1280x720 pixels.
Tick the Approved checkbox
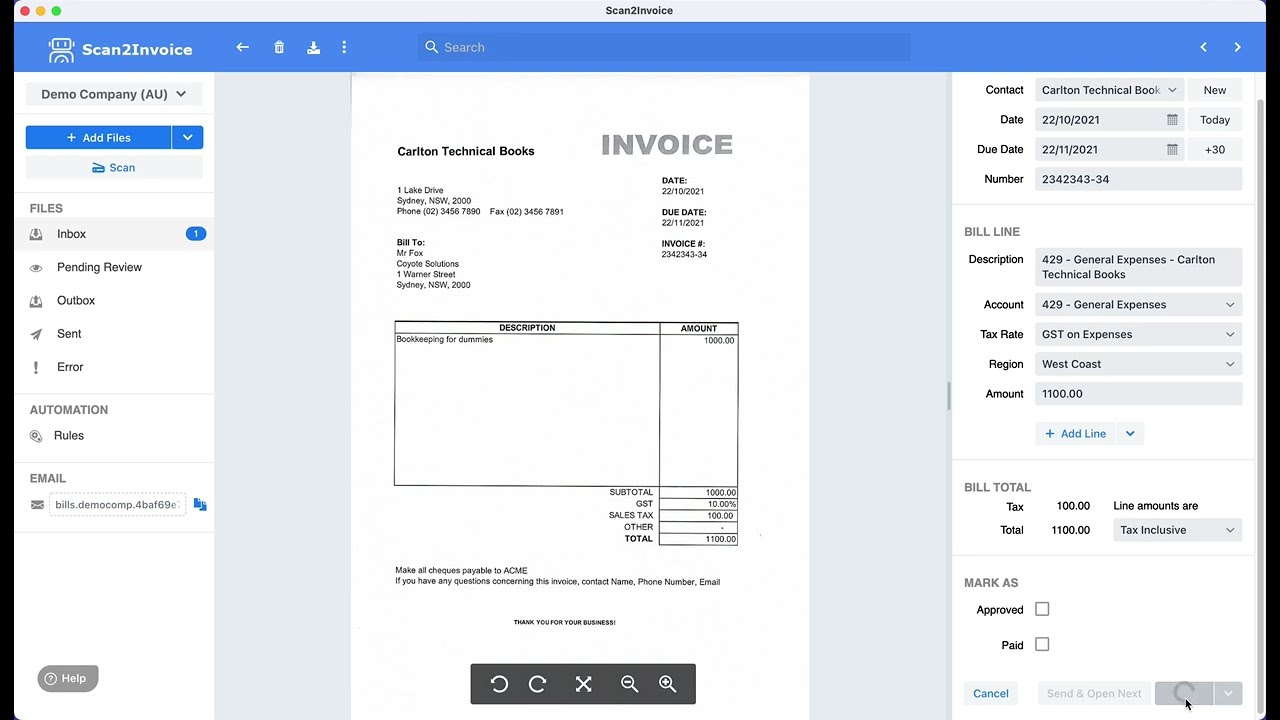point(1042,609)
